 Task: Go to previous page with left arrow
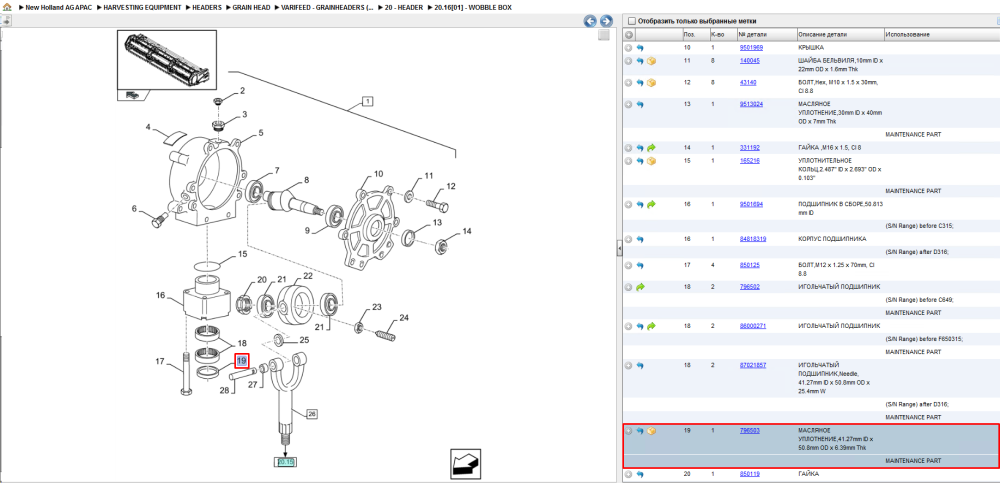[591, 21]
